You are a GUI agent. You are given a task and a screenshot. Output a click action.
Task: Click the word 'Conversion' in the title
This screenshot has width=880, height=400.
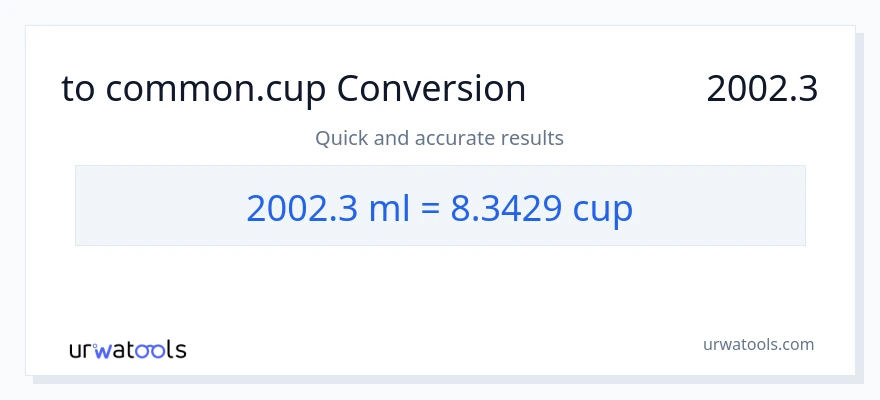[x=431, y=90]
